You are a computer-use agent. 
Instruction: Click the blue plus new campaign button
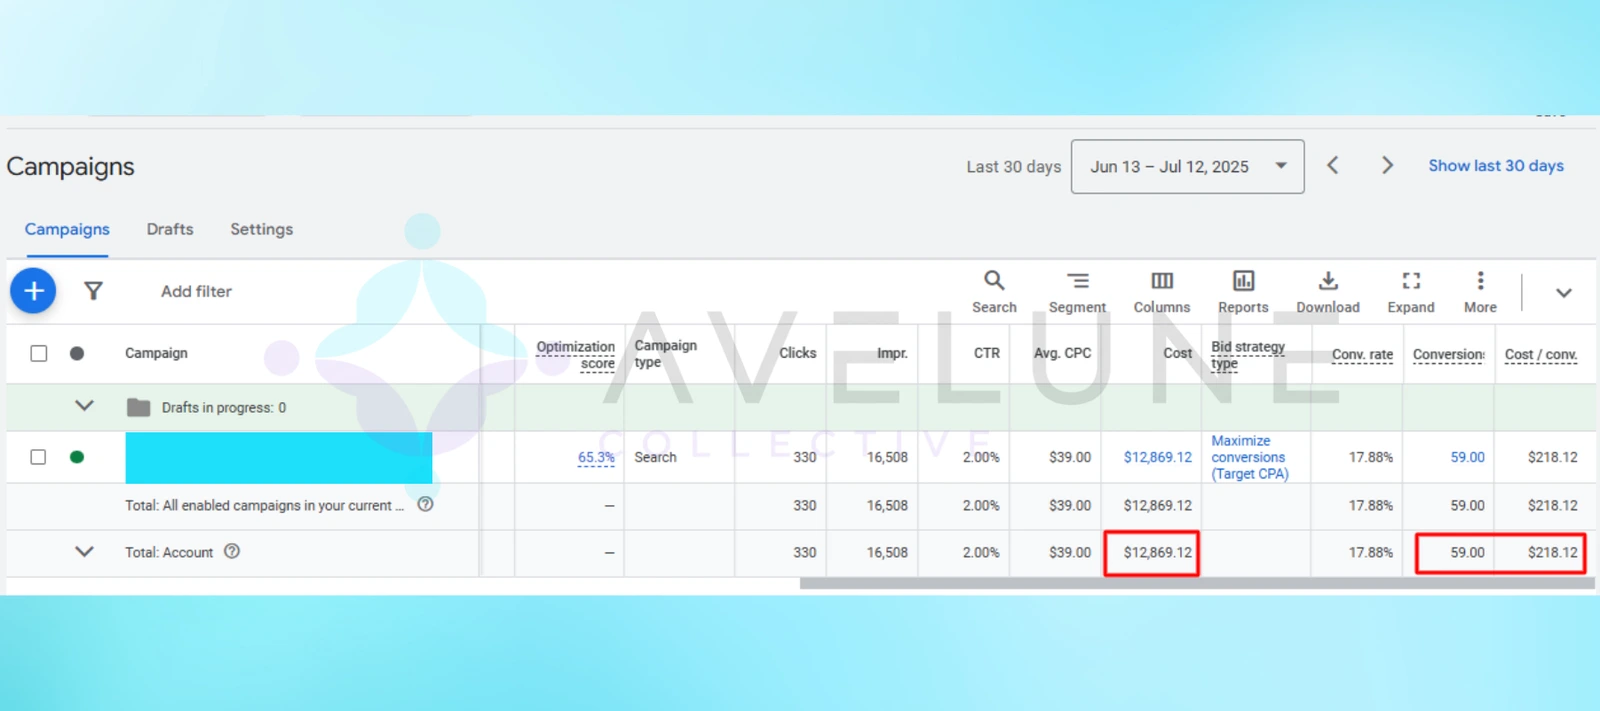pyautogui.click(x=33, y=291)
